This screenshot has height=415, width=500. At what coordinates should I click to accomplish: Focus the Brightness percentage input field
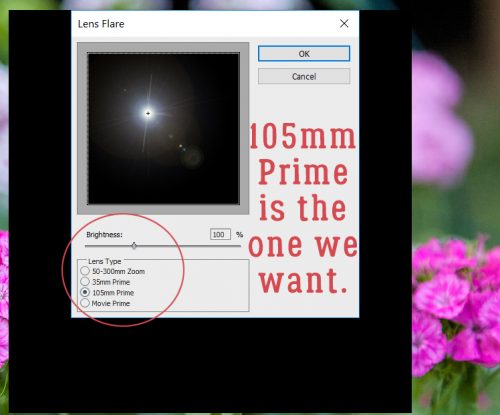220,234
